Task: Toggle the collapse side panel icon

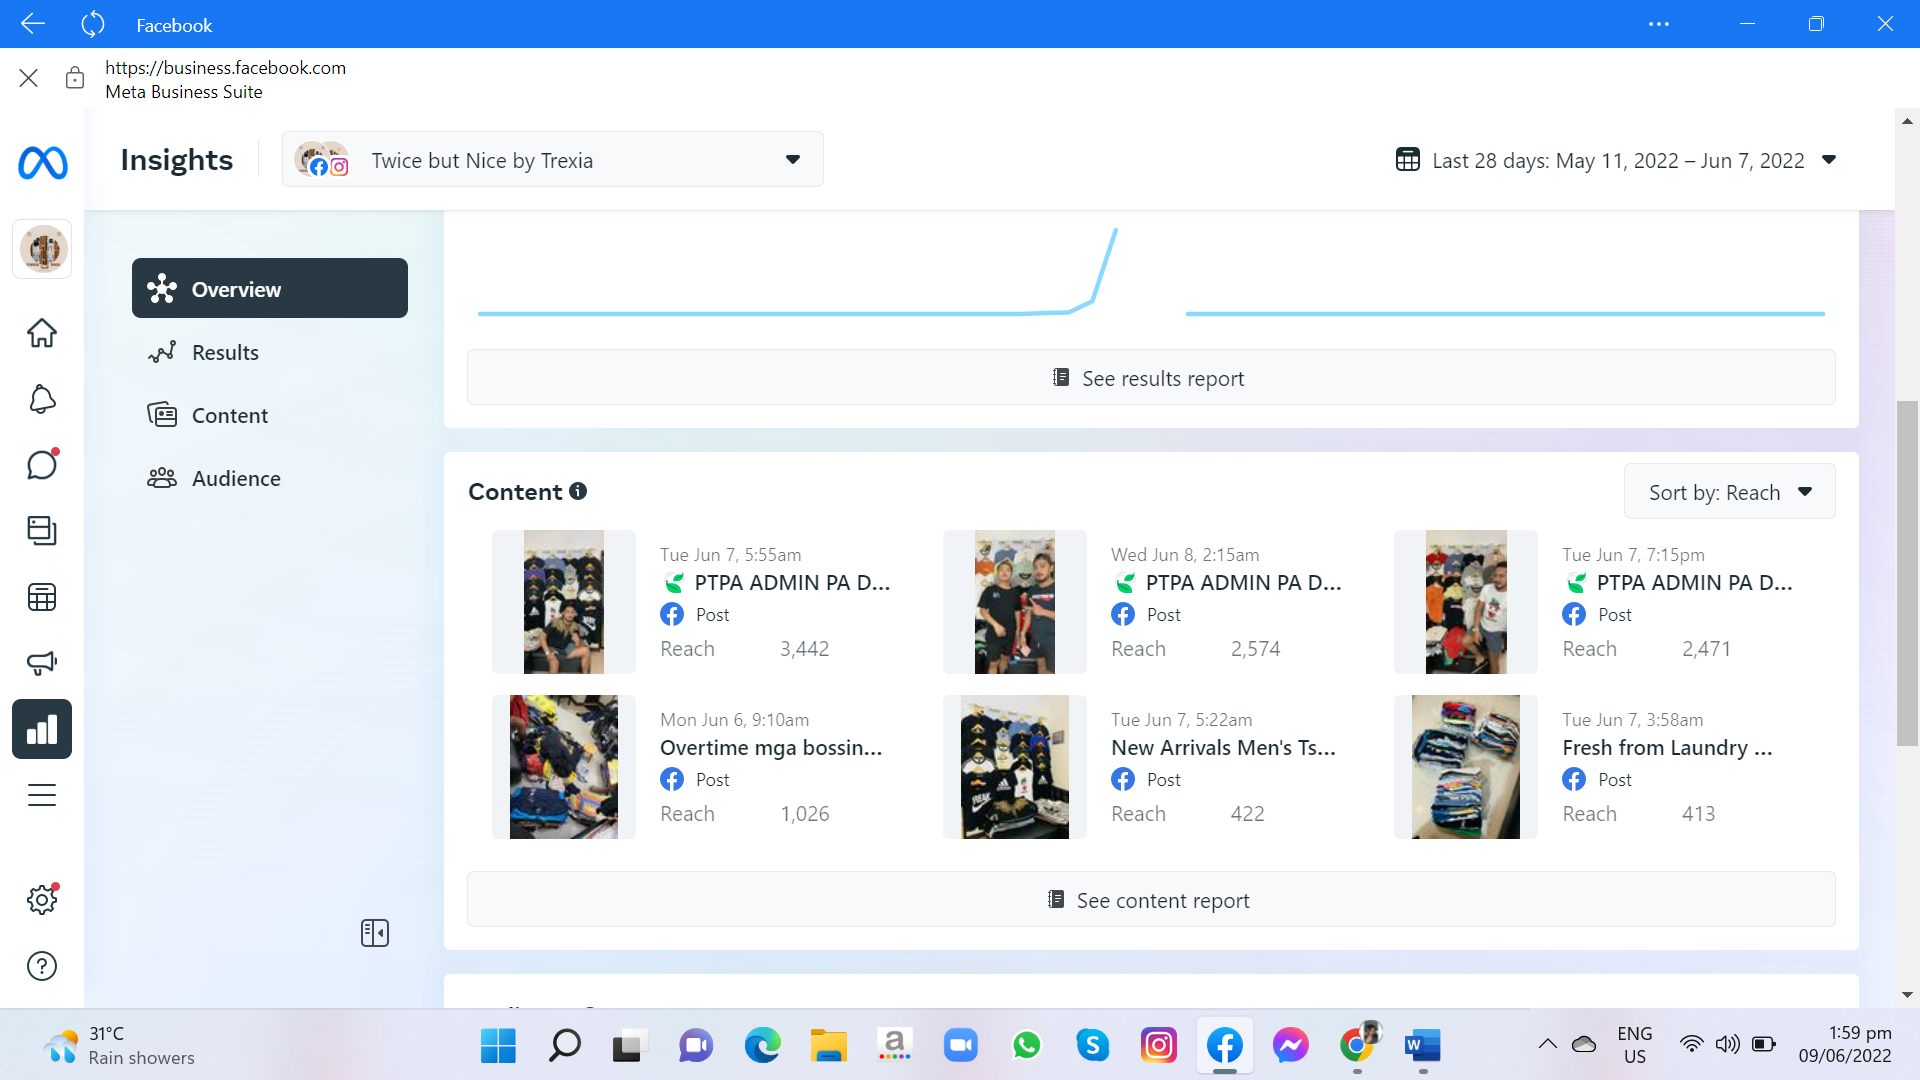Action: (375, 933)
